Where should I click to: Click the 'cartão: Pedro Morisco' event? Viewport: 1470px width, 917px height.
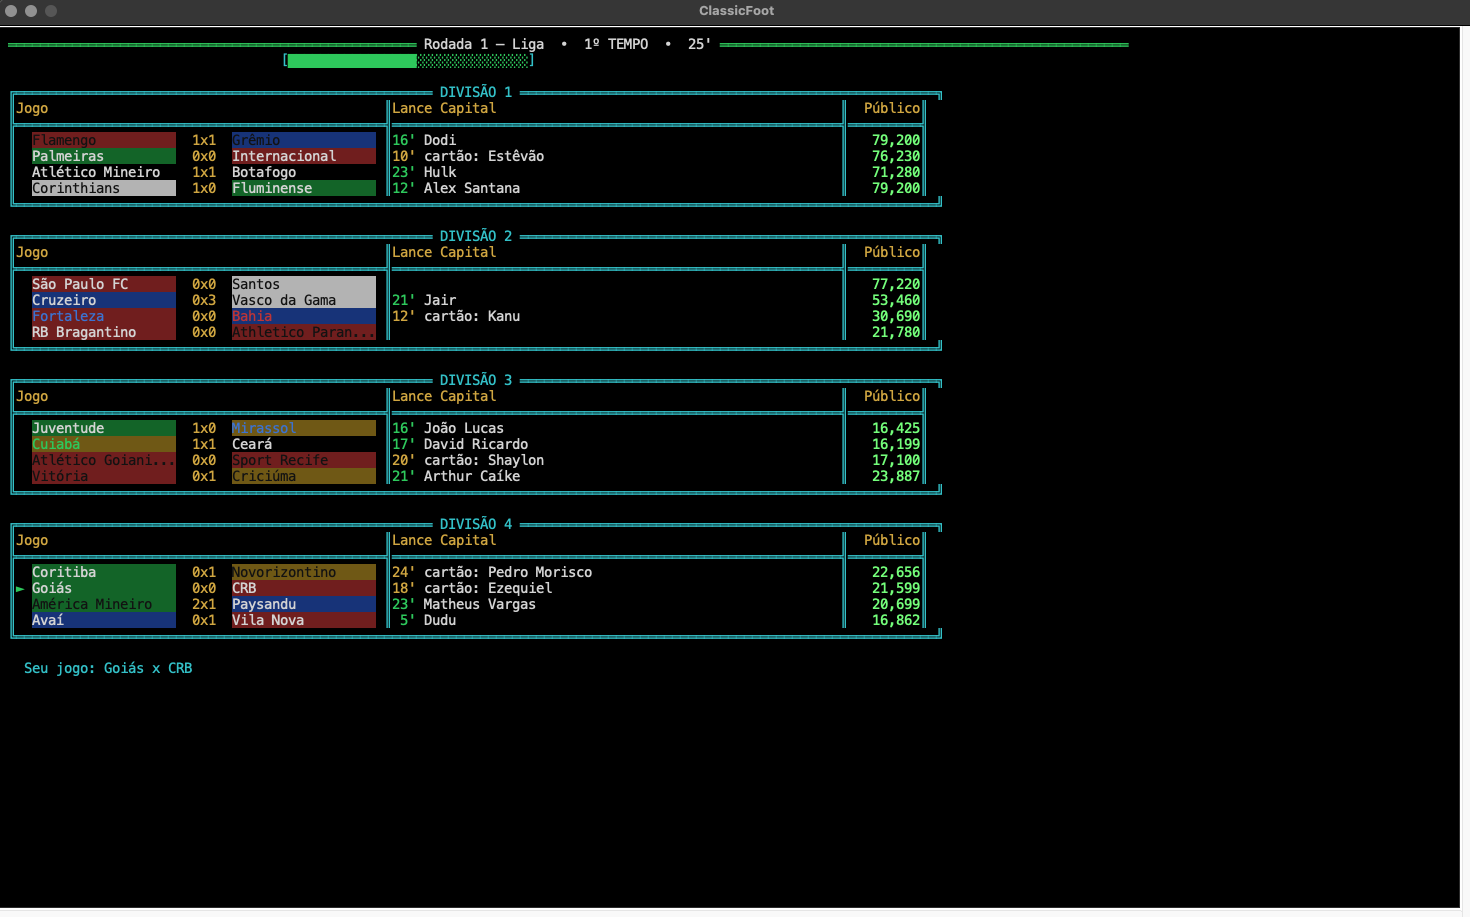pos(508,572)
